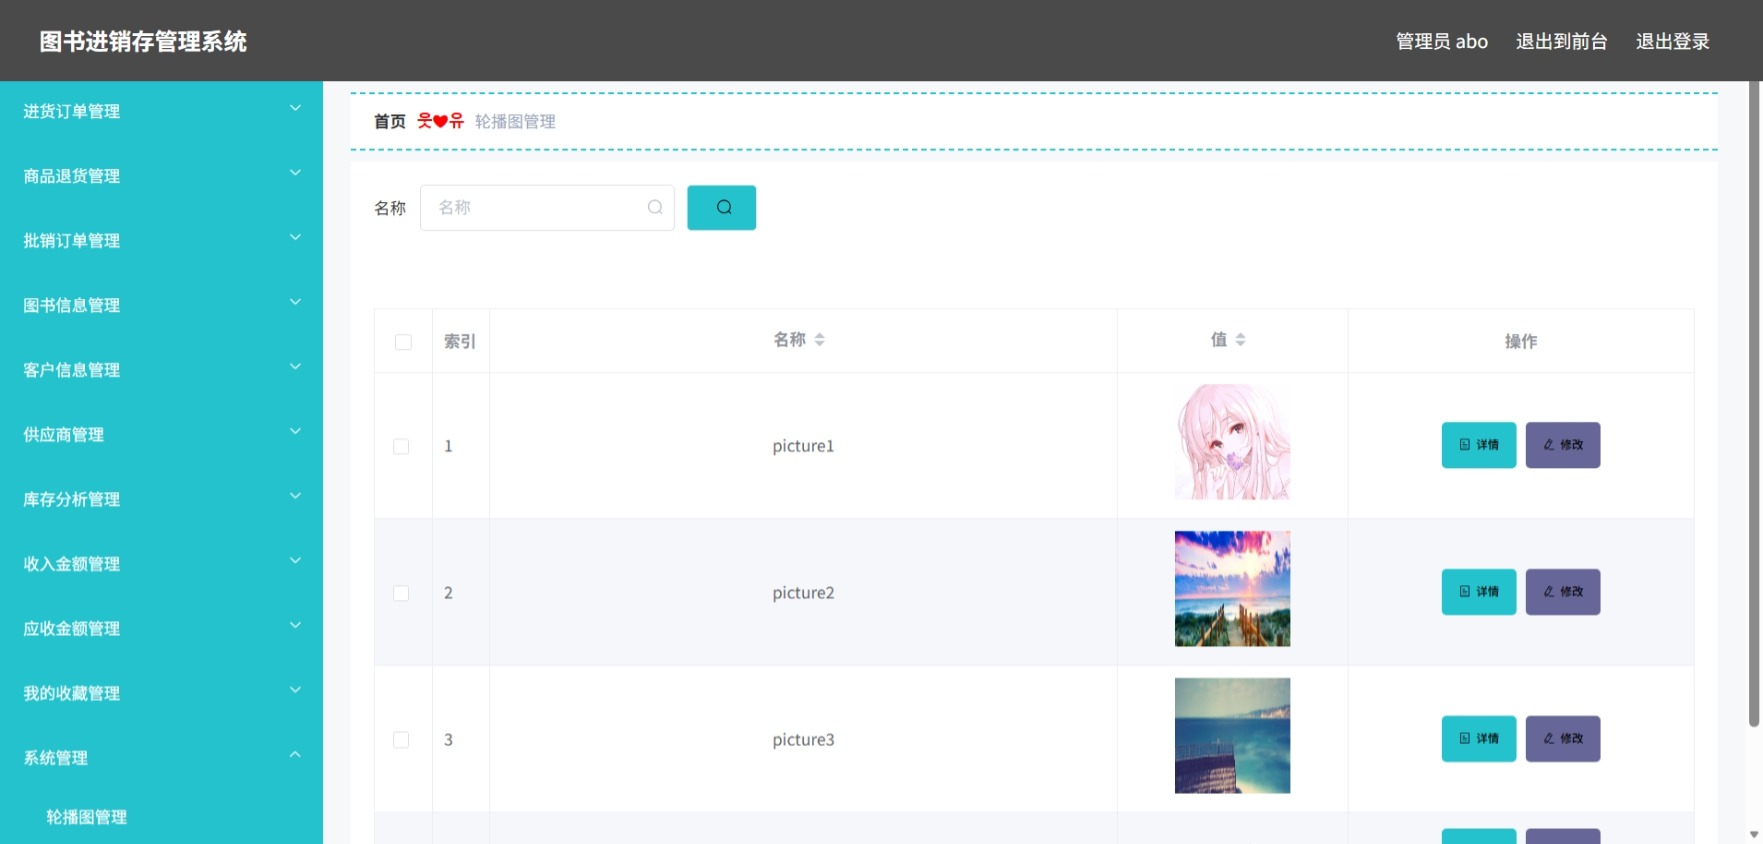Click the 轮播图管理 breadcrumb text
Viewport: 1763px width, 844px height.
tap(515, 121)
